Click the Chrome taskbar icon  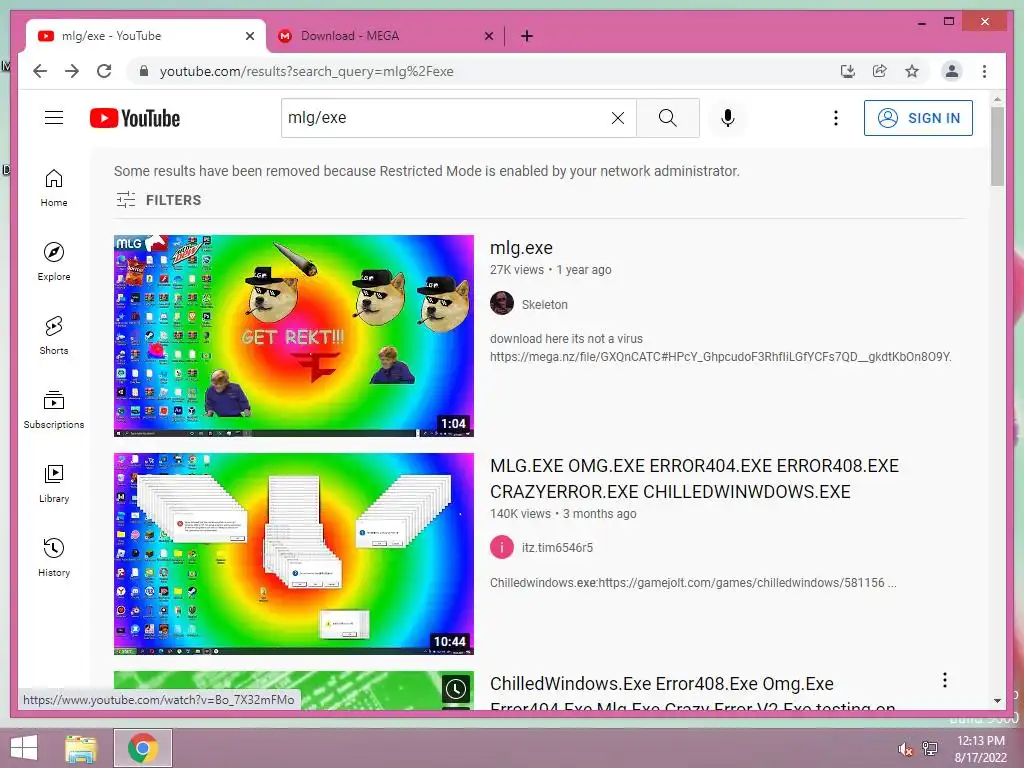point(142,748)
